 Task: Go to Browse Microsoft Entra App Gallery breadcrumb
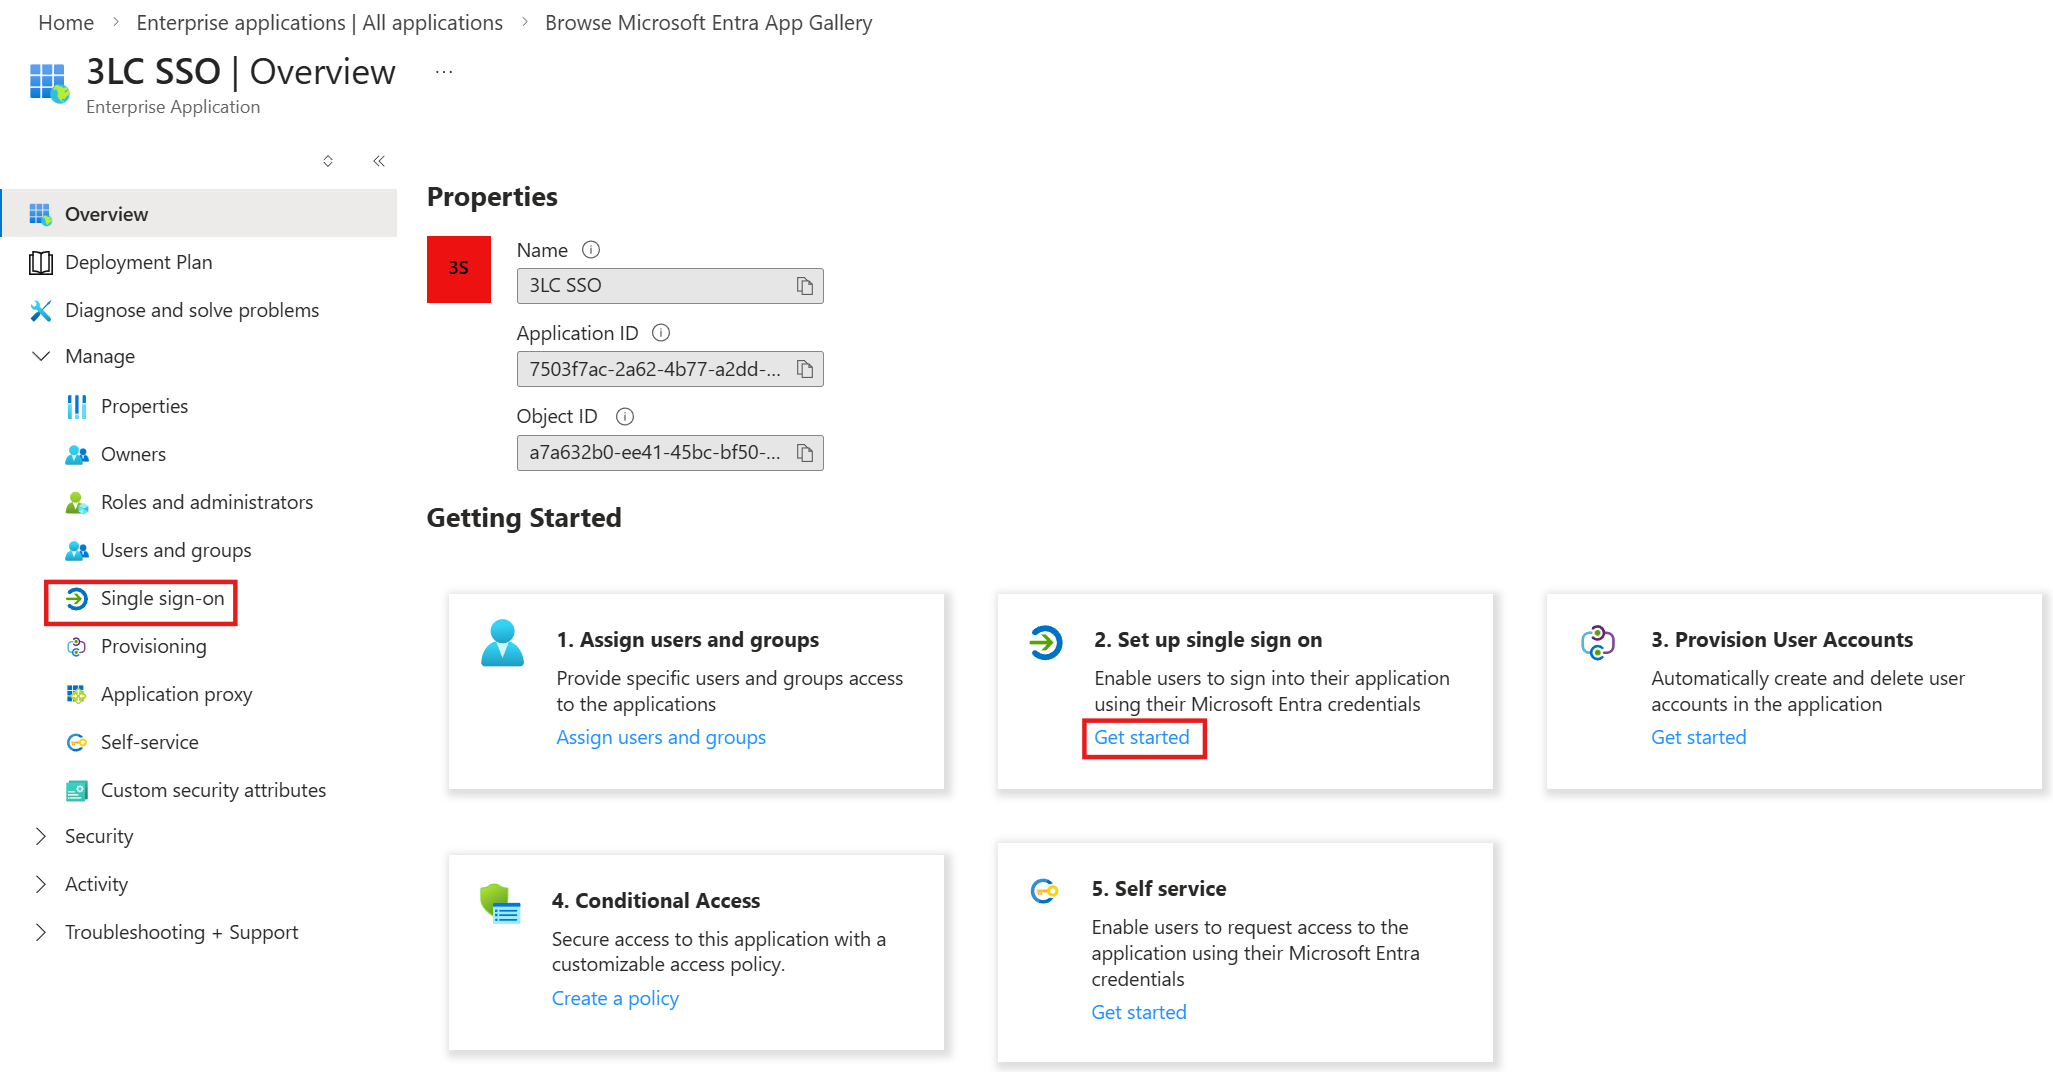point(708,23)
